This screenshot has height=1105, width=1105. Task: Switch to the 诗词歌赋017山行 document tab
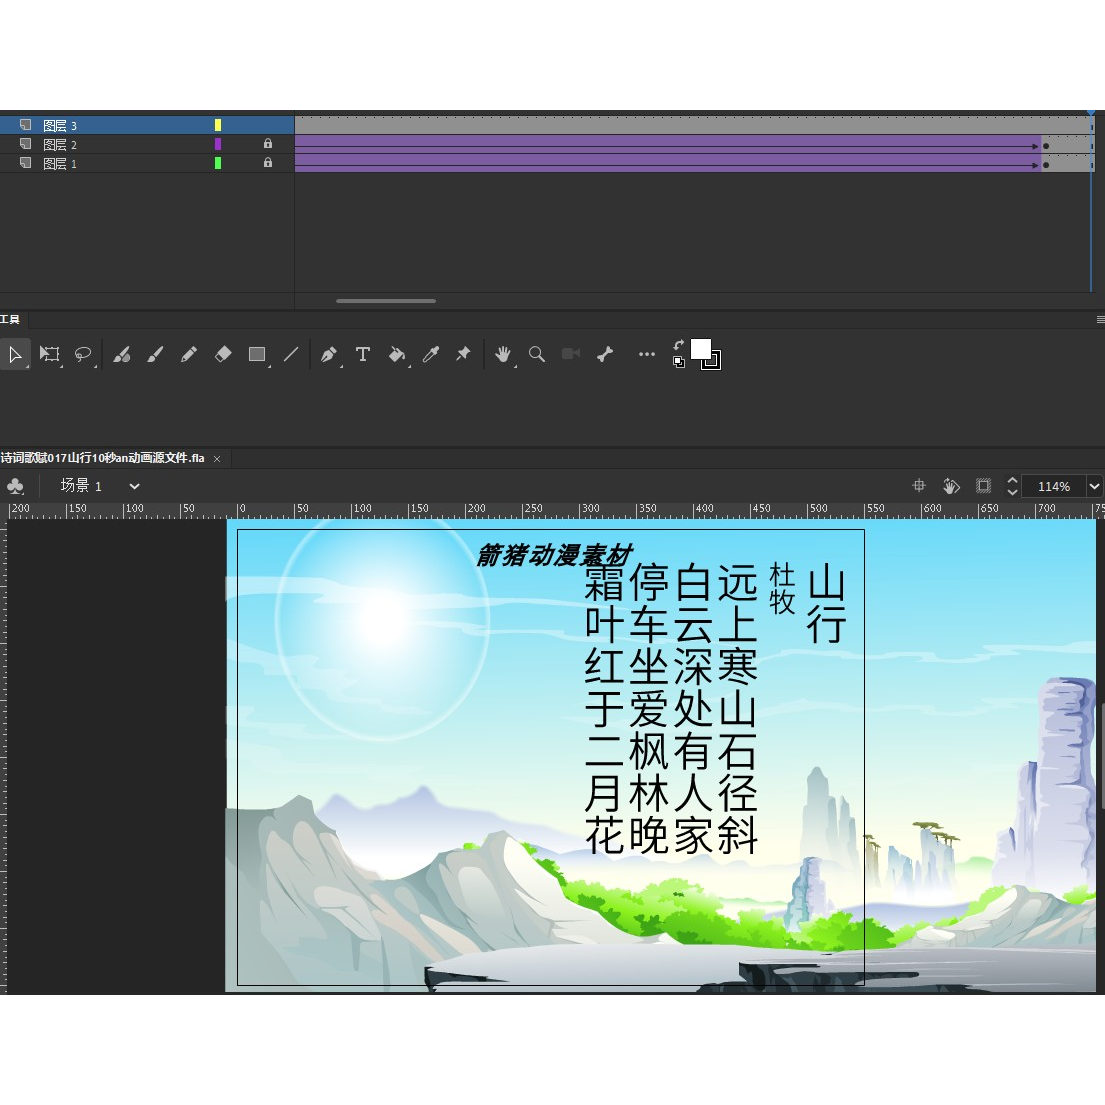coord(100,458)
